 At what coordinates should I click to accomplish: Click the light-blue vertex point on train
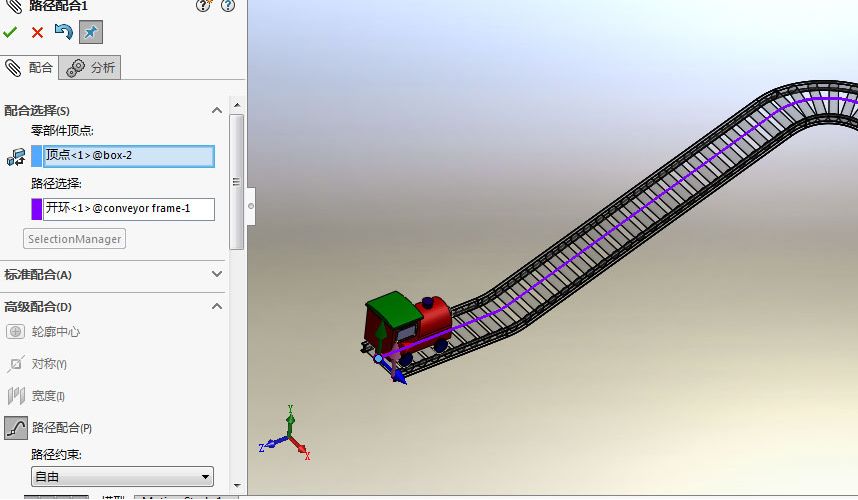[x=378, y=358]
